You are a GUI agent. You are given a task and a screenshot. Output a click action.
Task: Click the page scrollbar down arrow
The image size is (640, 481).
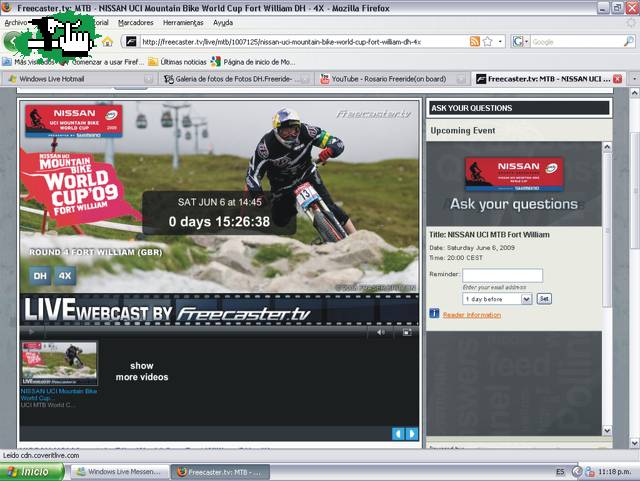pos(634,443)
